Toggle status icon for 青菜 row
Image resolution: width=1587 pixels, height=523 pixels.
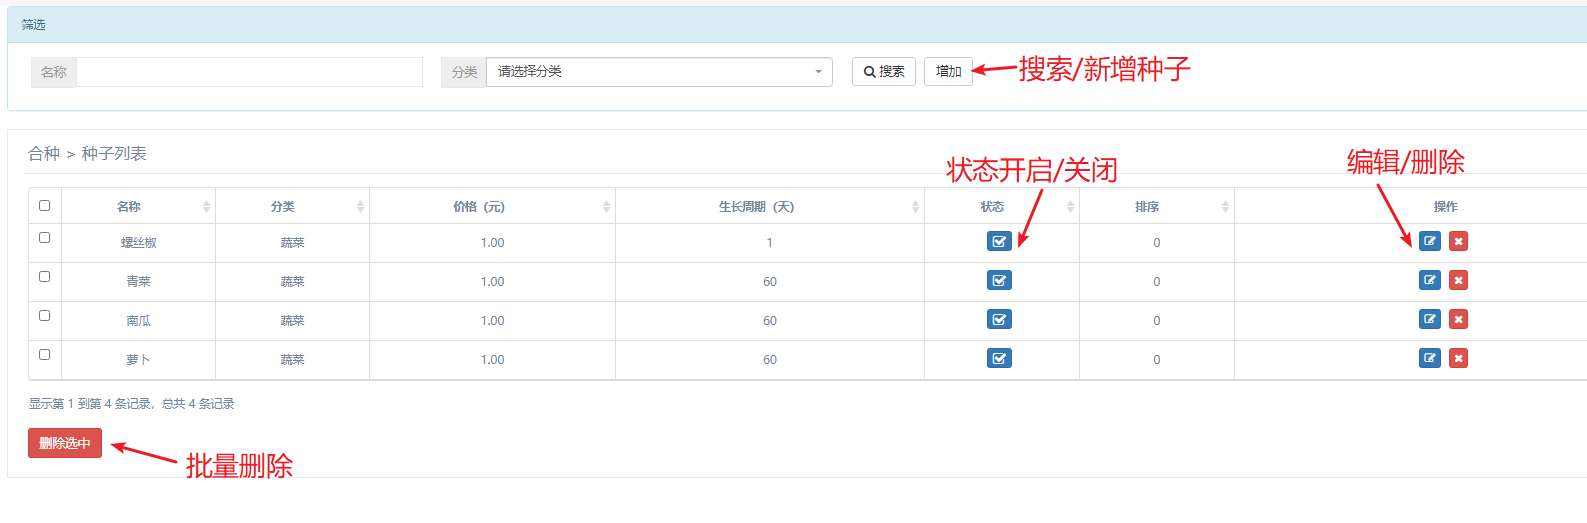999,280
